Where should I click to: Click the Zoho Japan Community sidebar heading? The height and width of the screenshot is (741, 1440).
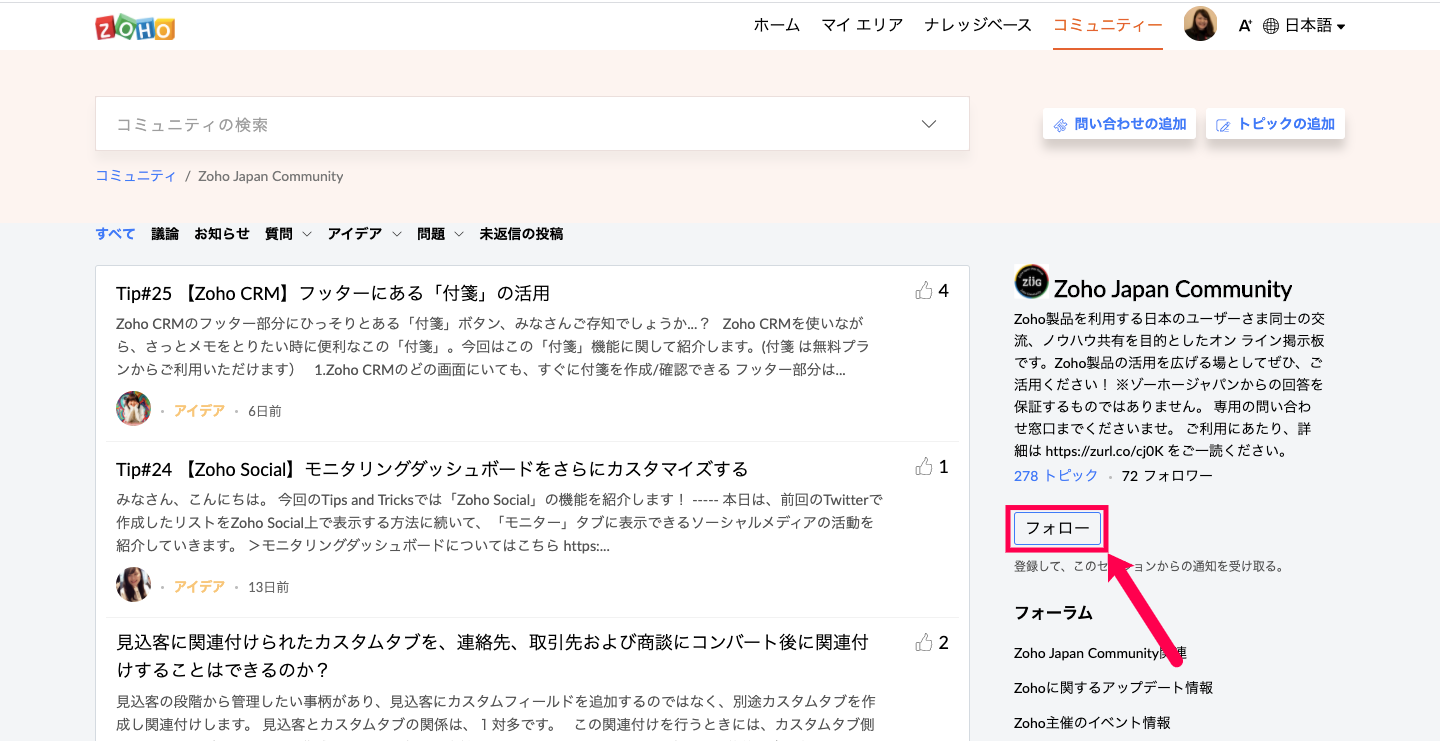coord(1173,289)
